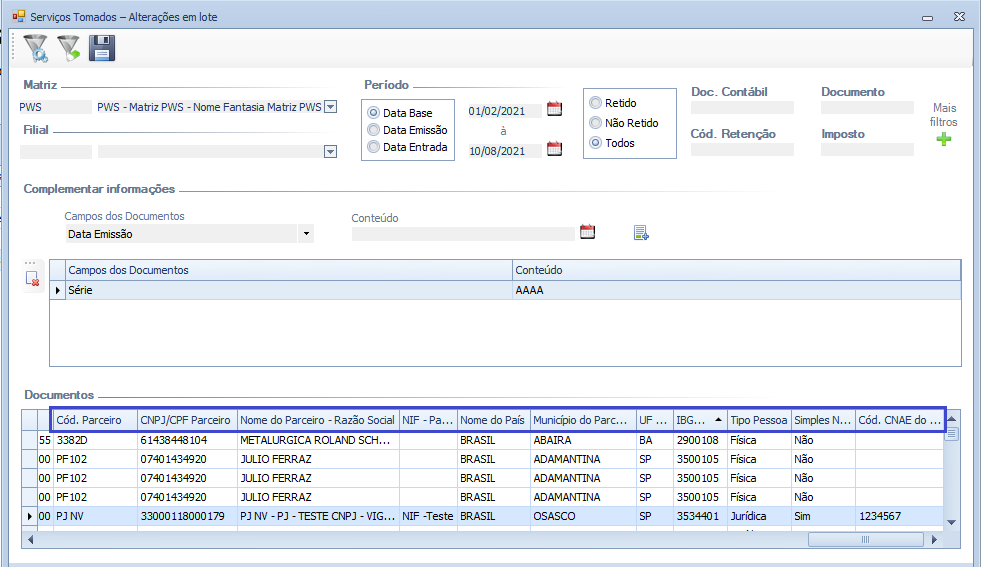Open the Conteúdo calendar picker icon
981x567 pixels.
[588, 233]
